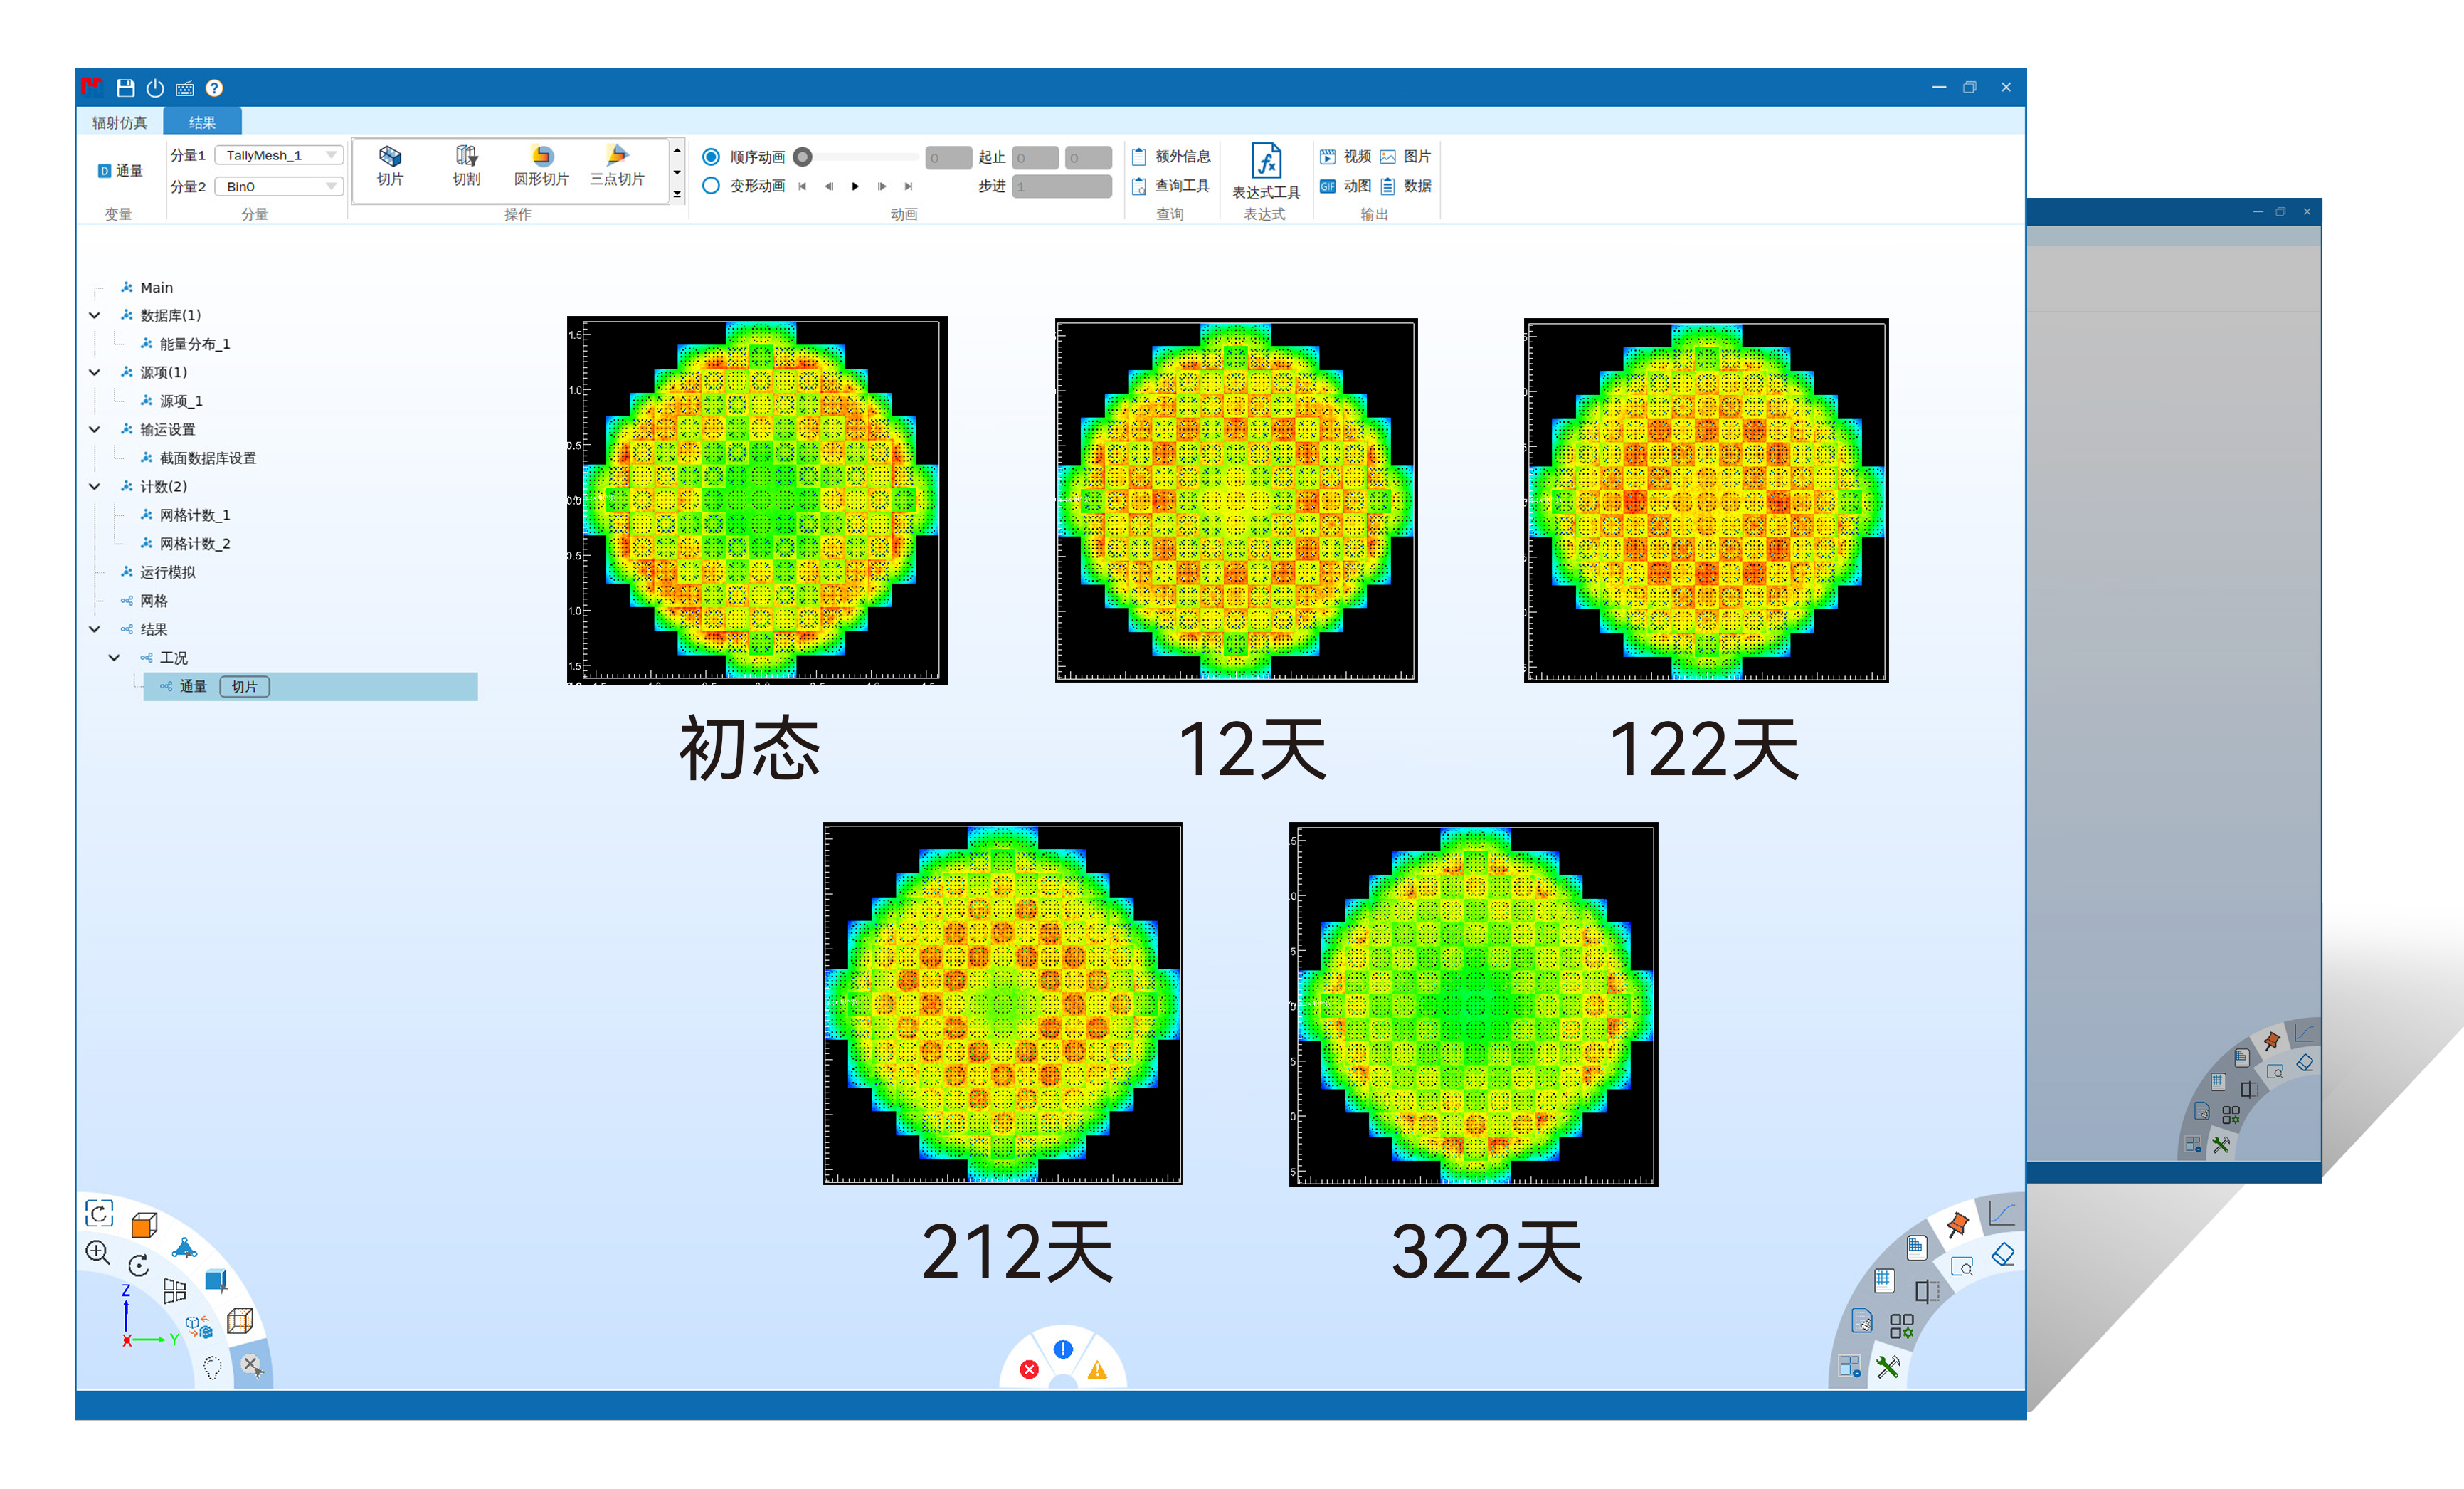Viewport: 2464px width, 1489px height.
Task: Choose the 圆形切片 circular slice tool
Action: [541, 165]
